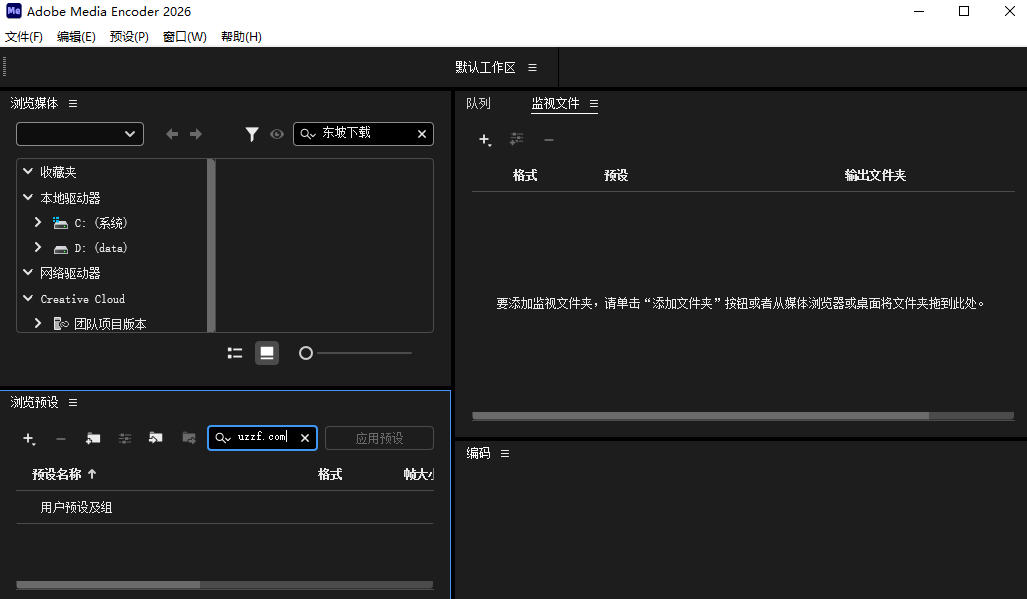Image resolution: width=1027 pixels, height=599 pixels.
Task: Open the 文件(F) menu
Action: [24, 37]
